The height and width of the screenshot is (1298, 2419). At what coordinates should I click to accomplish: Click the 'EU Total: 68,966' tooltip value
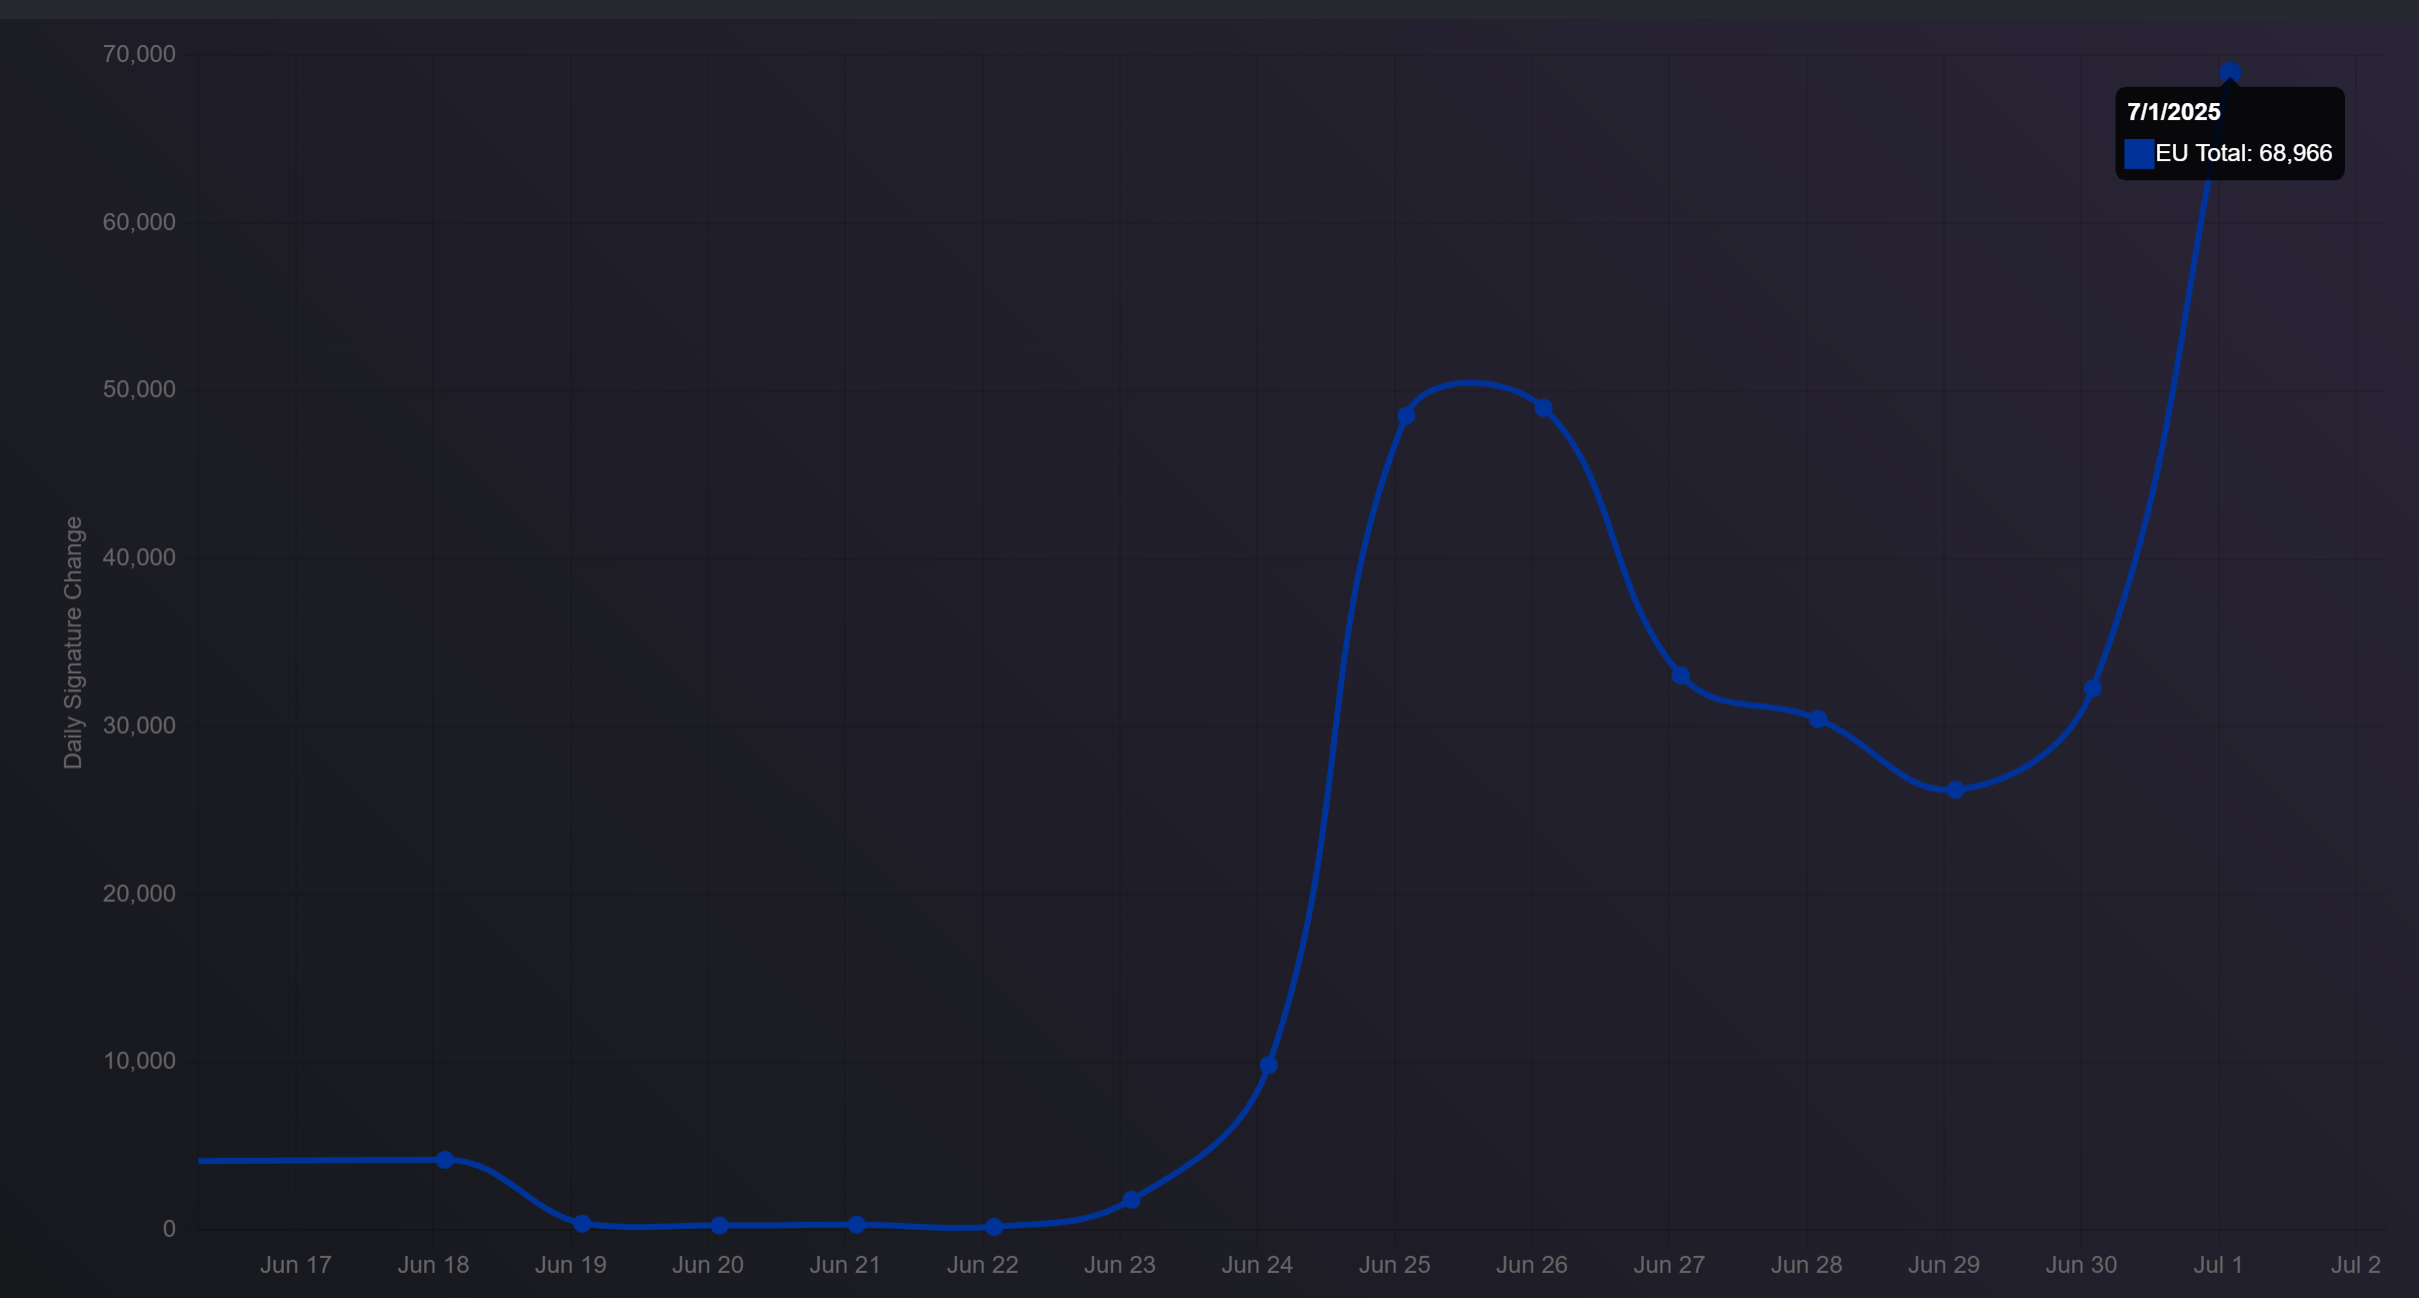click(x=2243, y=153)
